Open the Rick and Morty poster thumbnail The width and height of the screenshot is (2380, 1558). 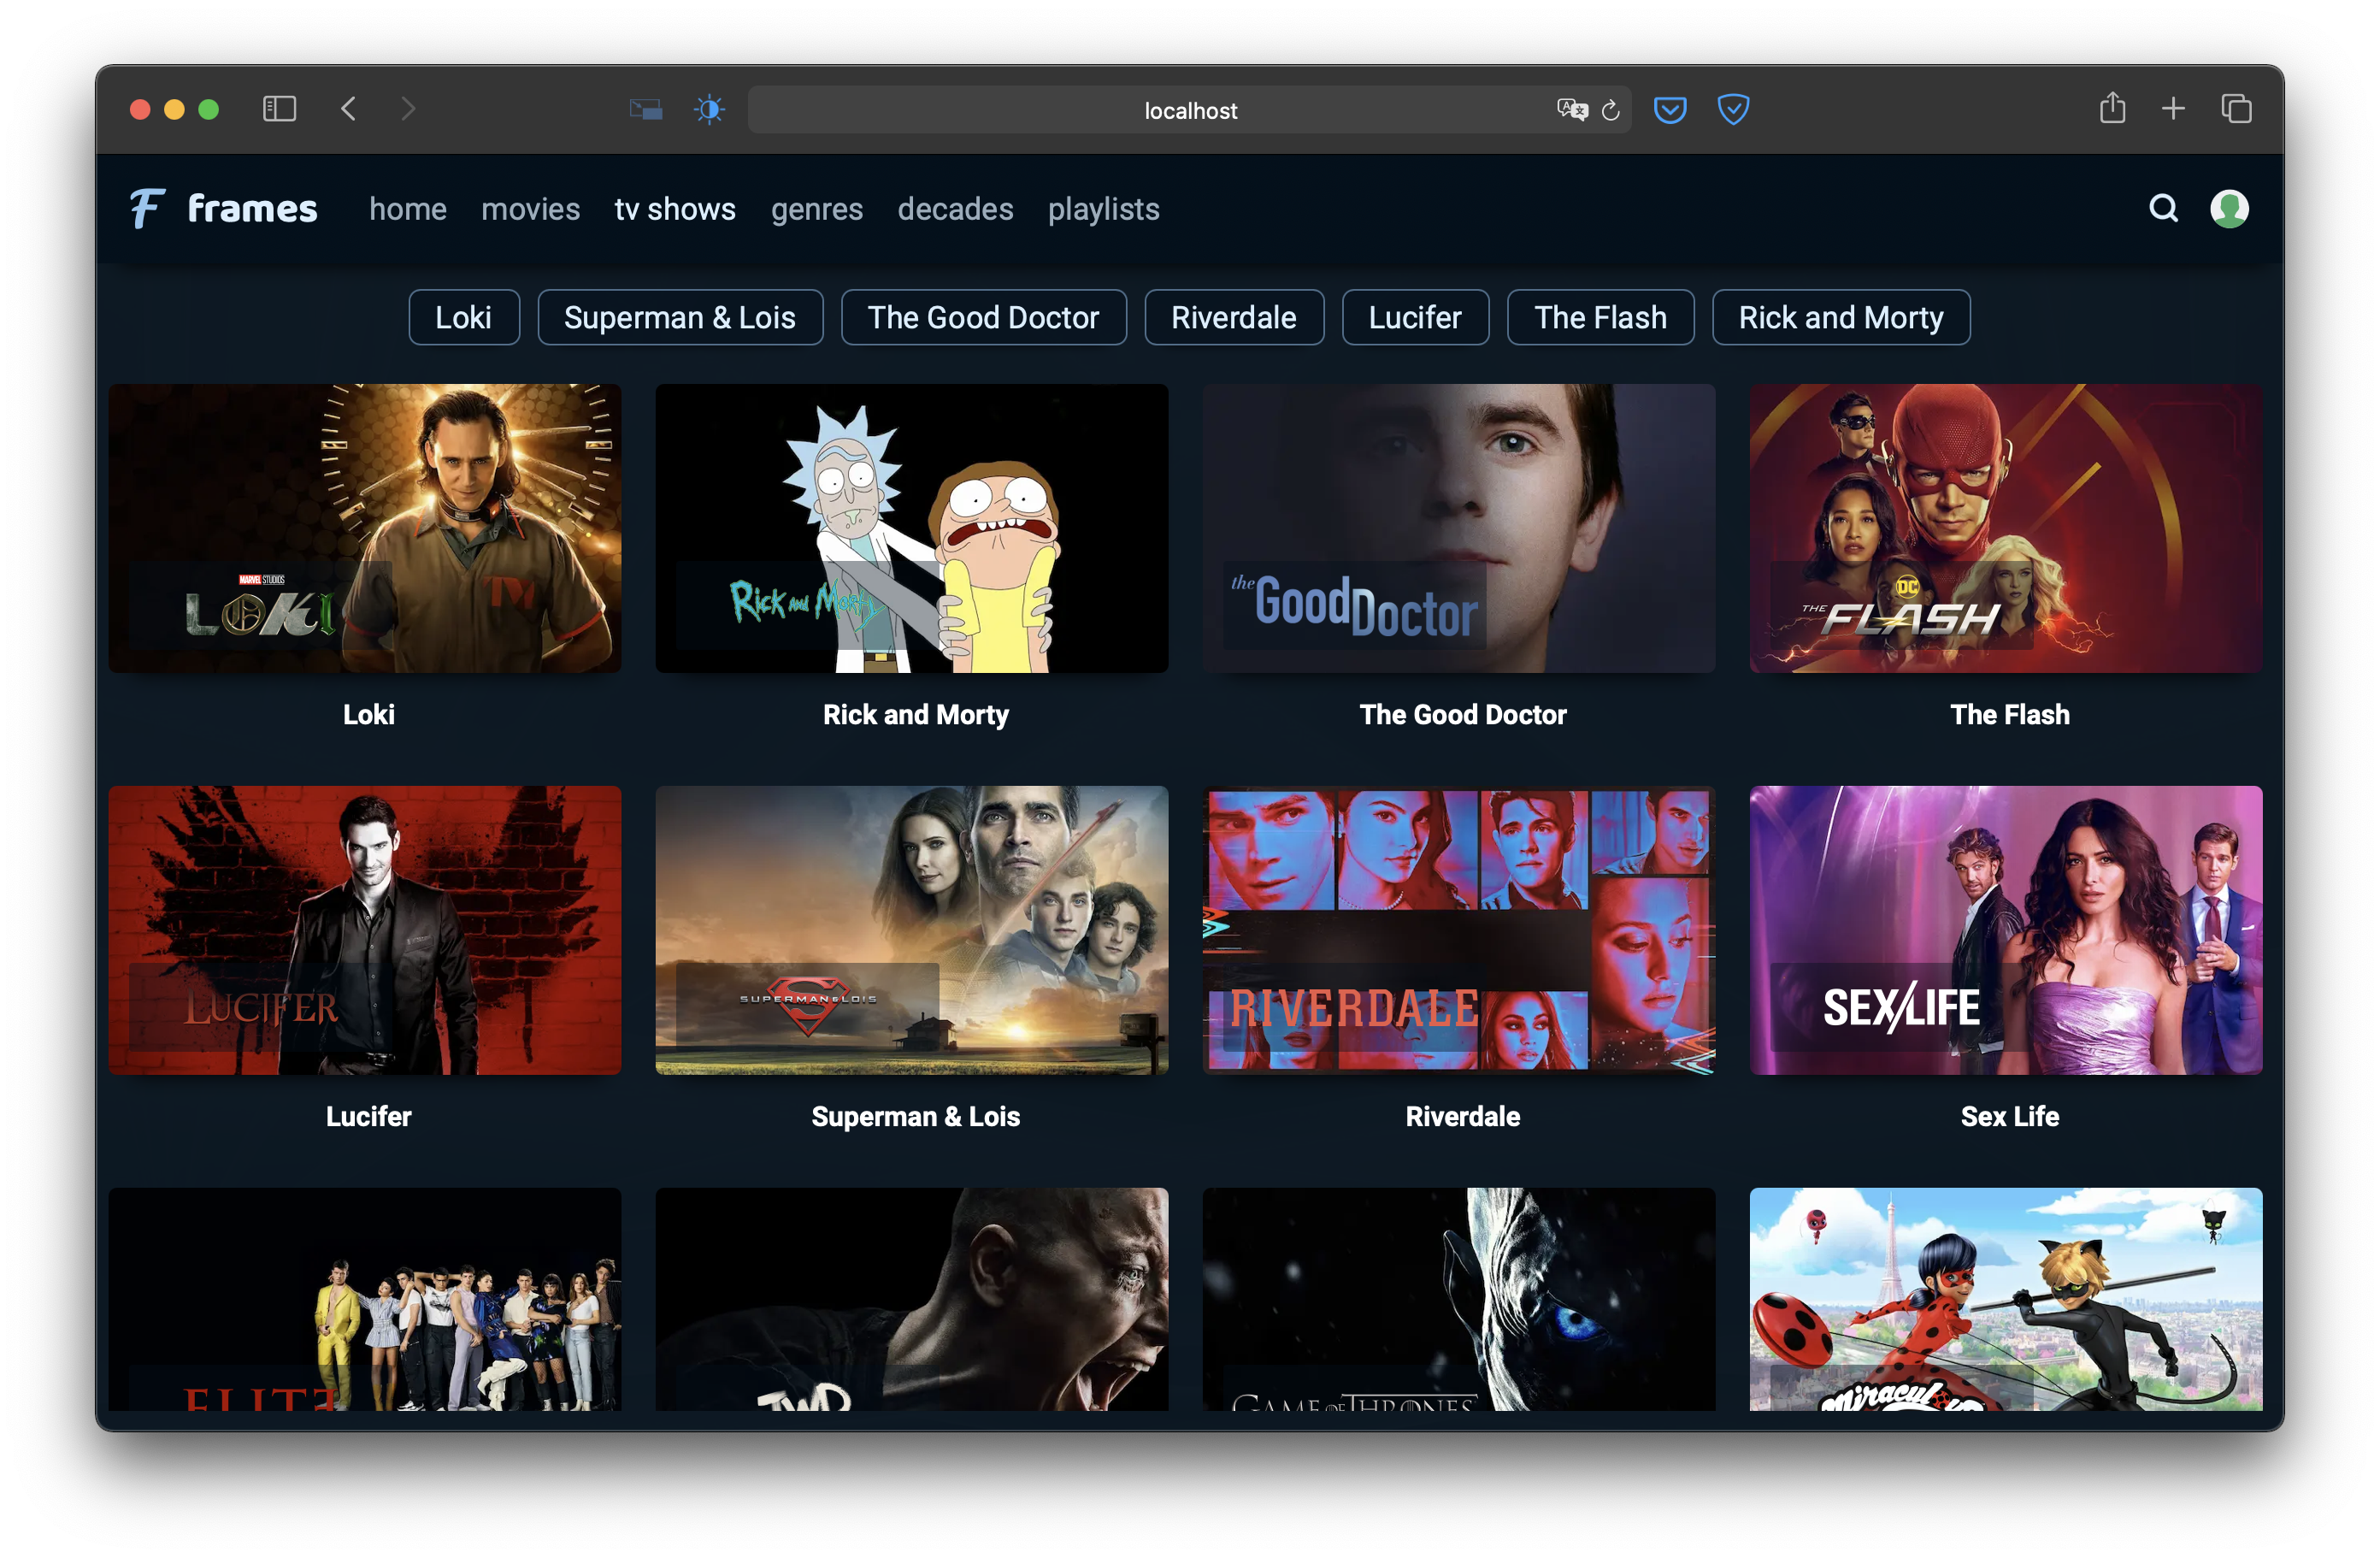coord(911,528)
